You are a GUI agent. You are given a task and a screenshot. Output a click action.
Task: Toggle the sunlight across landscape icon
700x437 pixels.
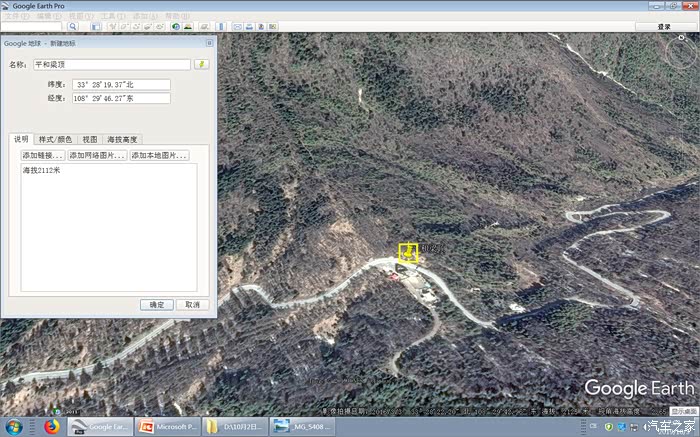tap(188, 26)
